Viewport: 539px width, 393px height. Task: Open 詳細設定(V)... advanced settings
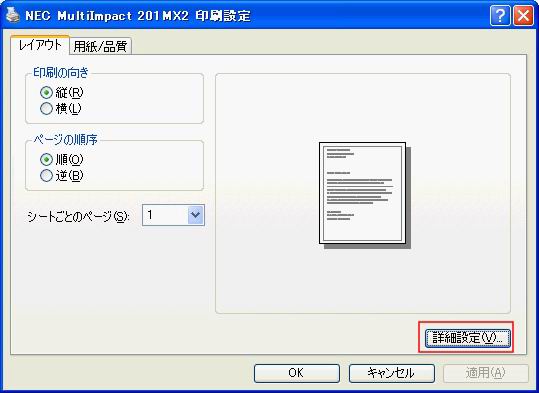(x=468, y=338)
